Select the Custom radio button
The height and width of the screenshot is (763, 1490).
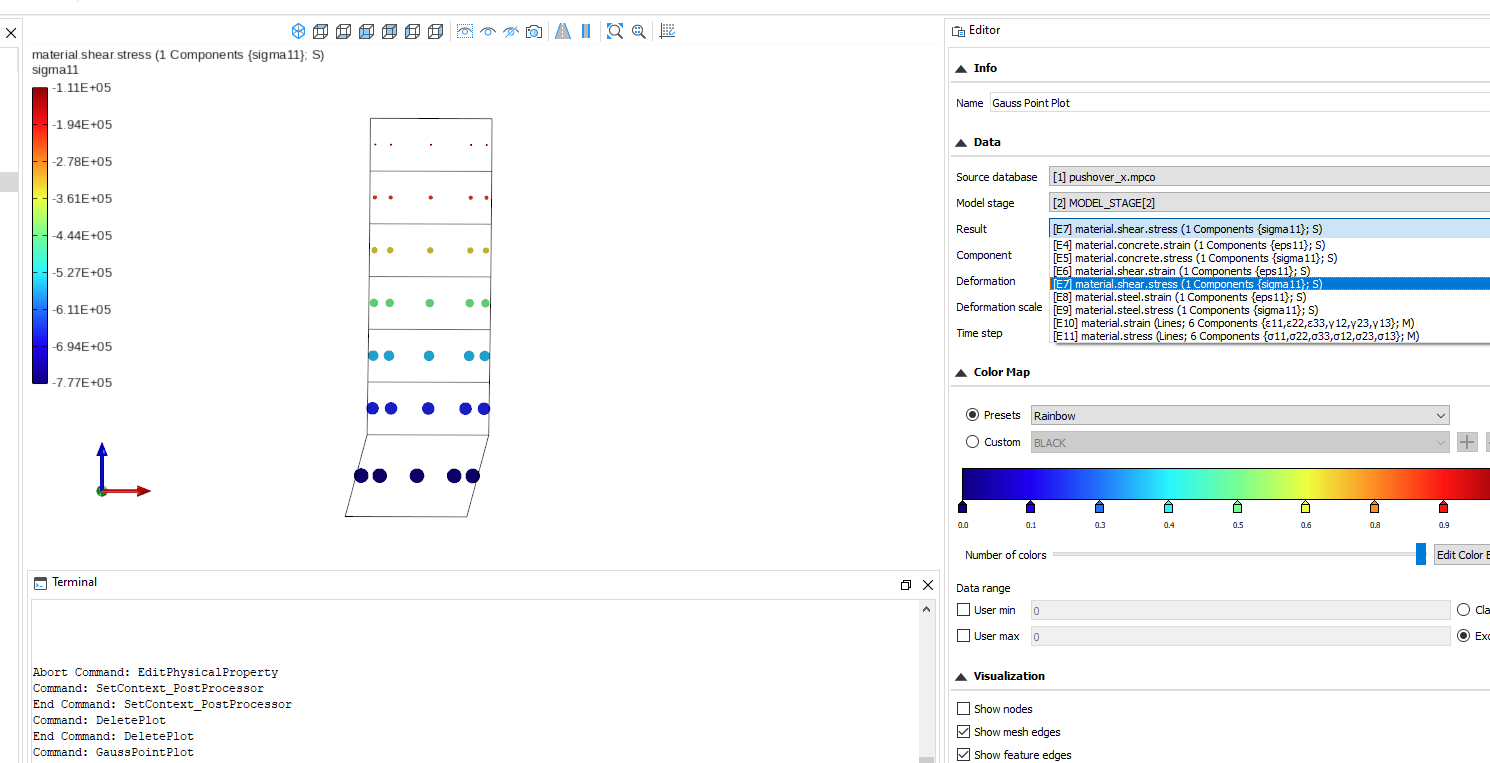pyautogui.click(x=972, y=442)
